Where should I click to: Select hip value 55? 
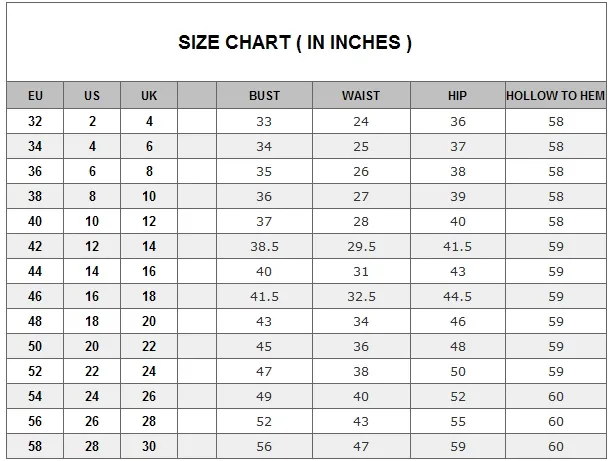click(x=458, y=421)
